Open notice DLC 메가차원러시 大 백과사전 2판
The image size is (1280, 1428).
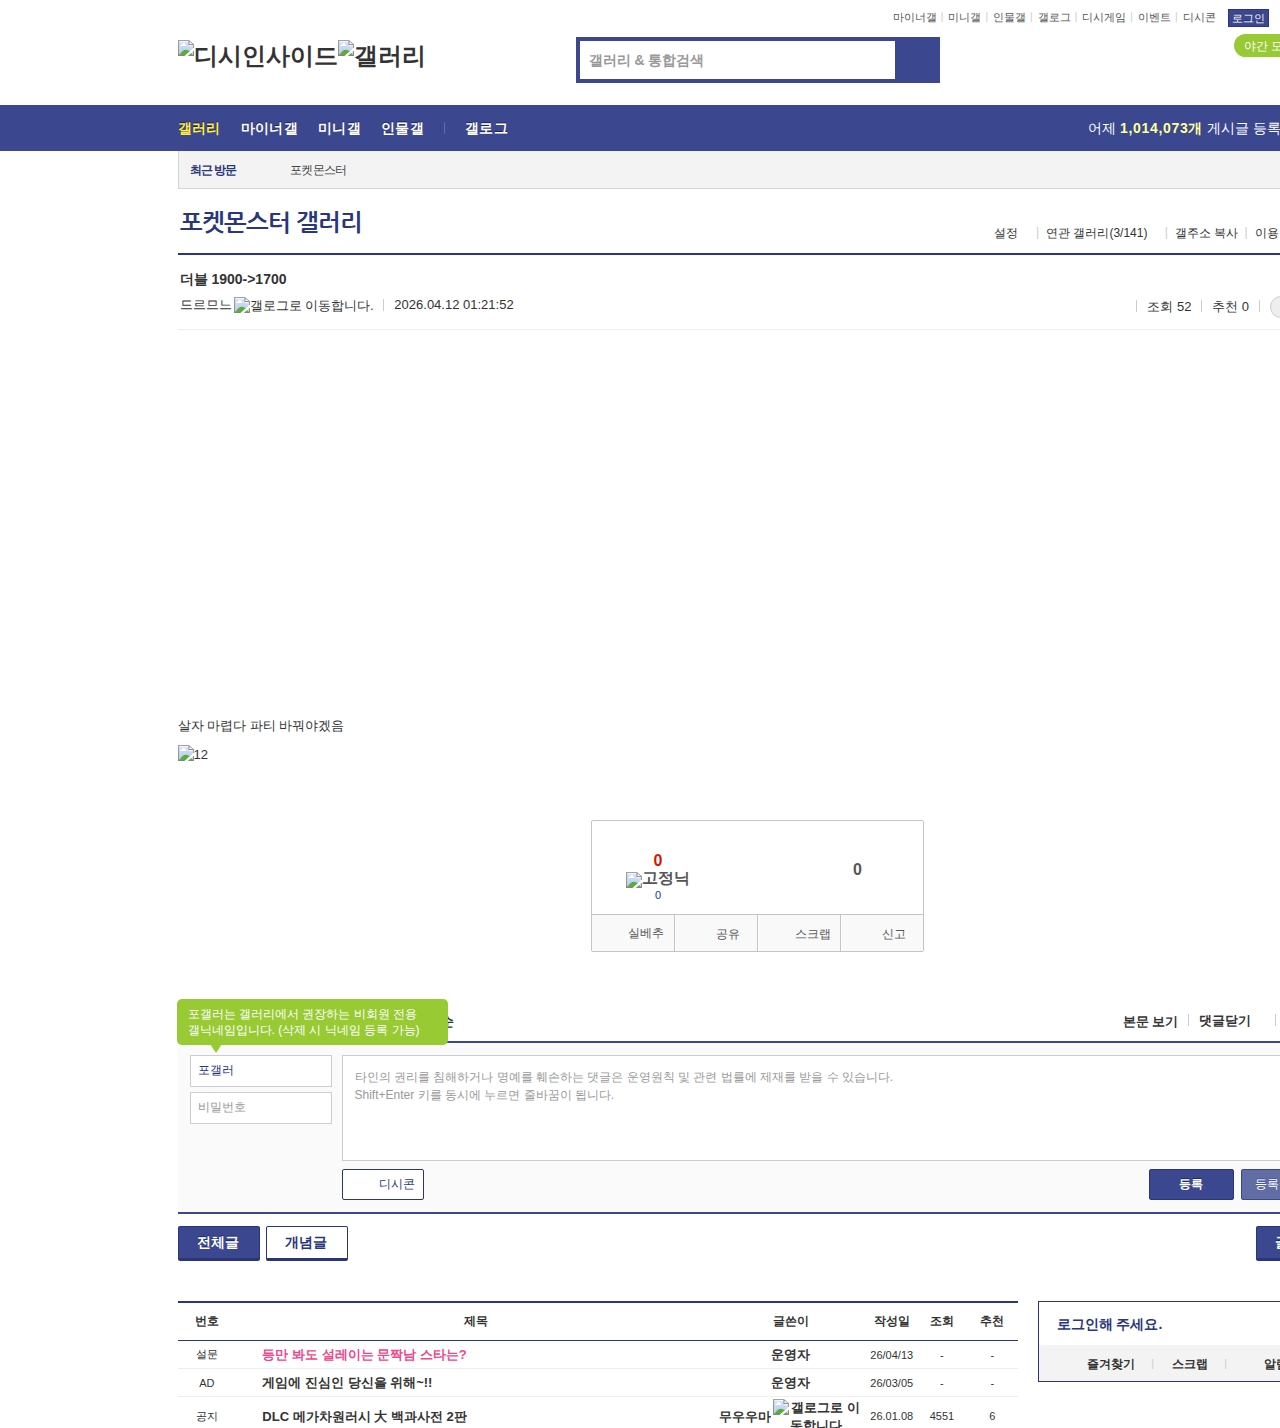click(x=364, y=1416)
